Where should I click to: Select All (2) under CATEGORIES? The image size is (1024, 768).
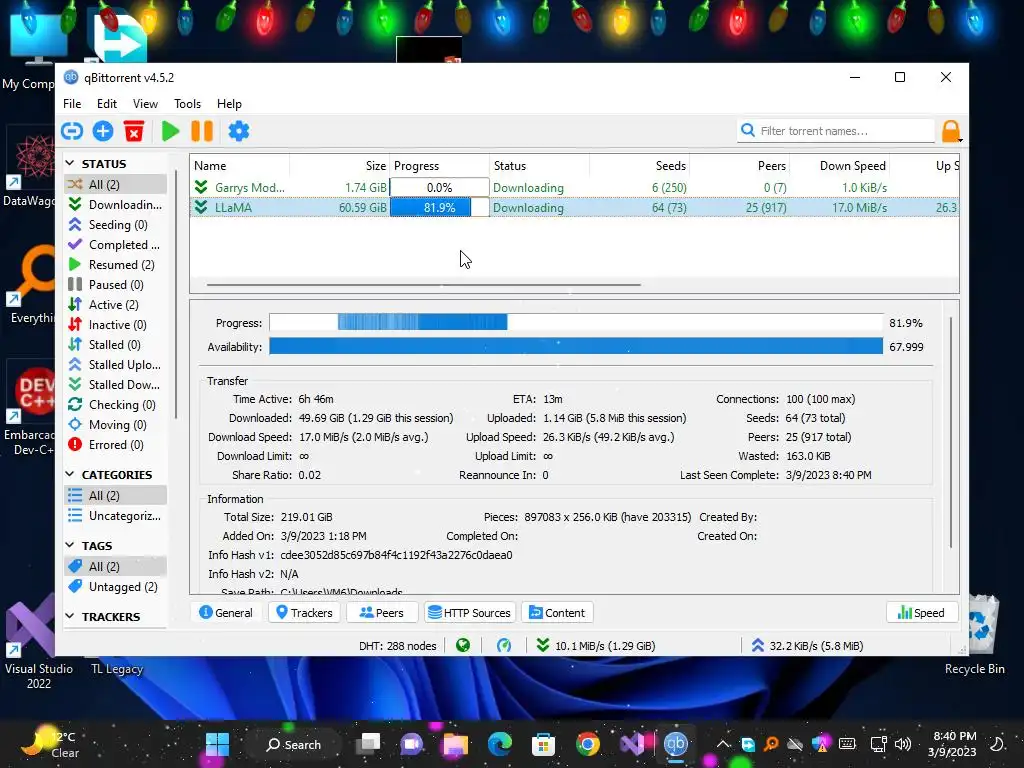point(116,496)
